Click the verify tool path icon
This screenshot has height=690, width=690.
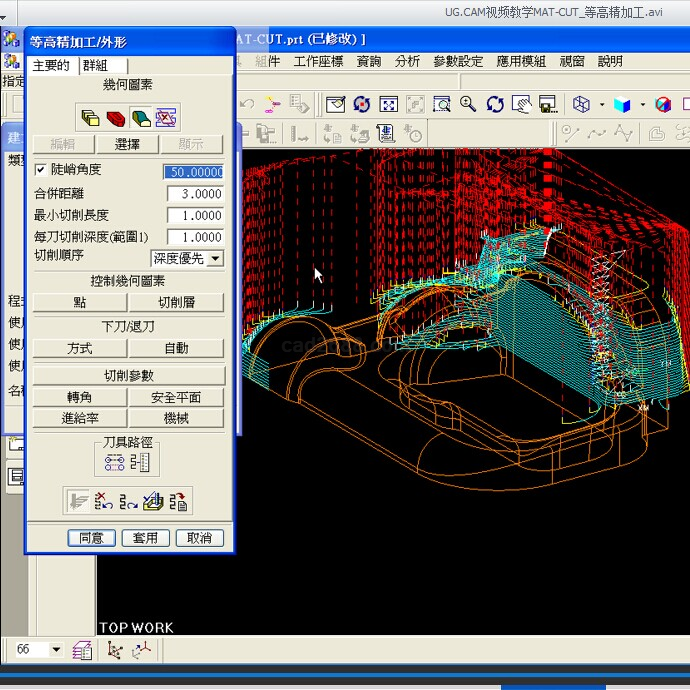pos(153,501)
